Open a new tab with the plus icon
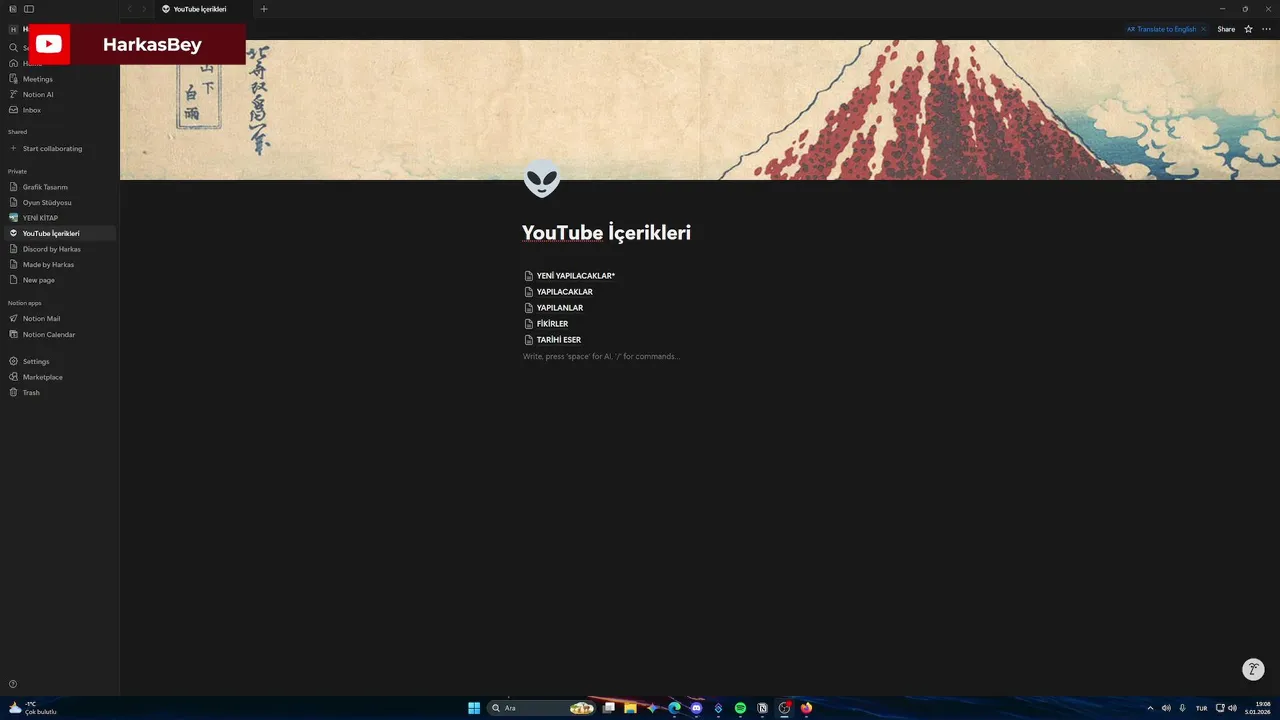Viewport: 1280px width, 720px height. (x=264, y=9)
